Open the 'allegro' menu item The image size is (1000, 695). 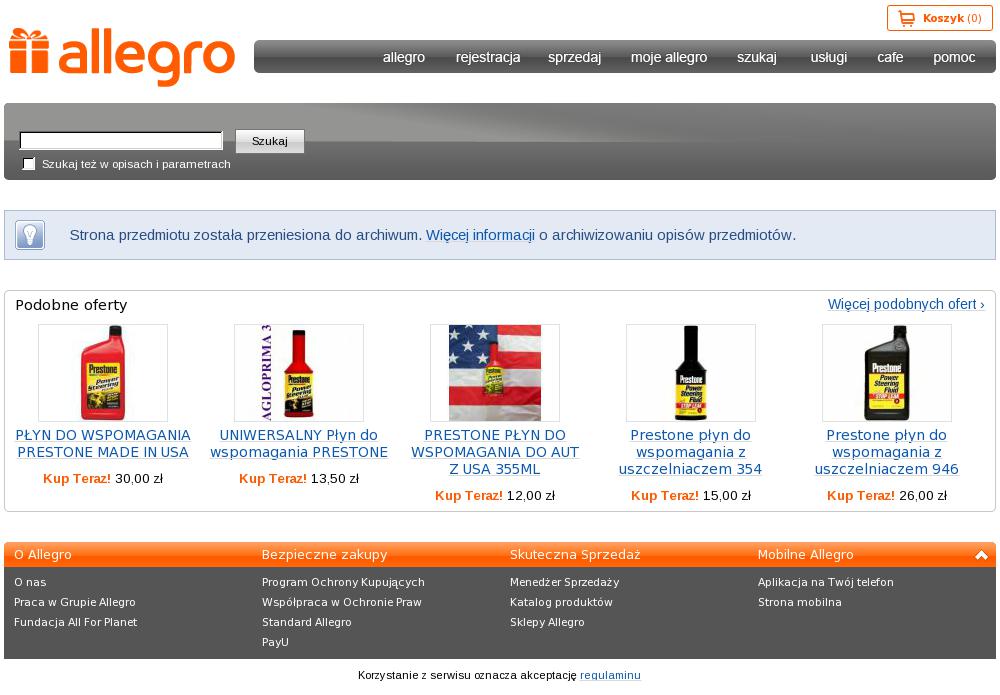click(404, 57)
